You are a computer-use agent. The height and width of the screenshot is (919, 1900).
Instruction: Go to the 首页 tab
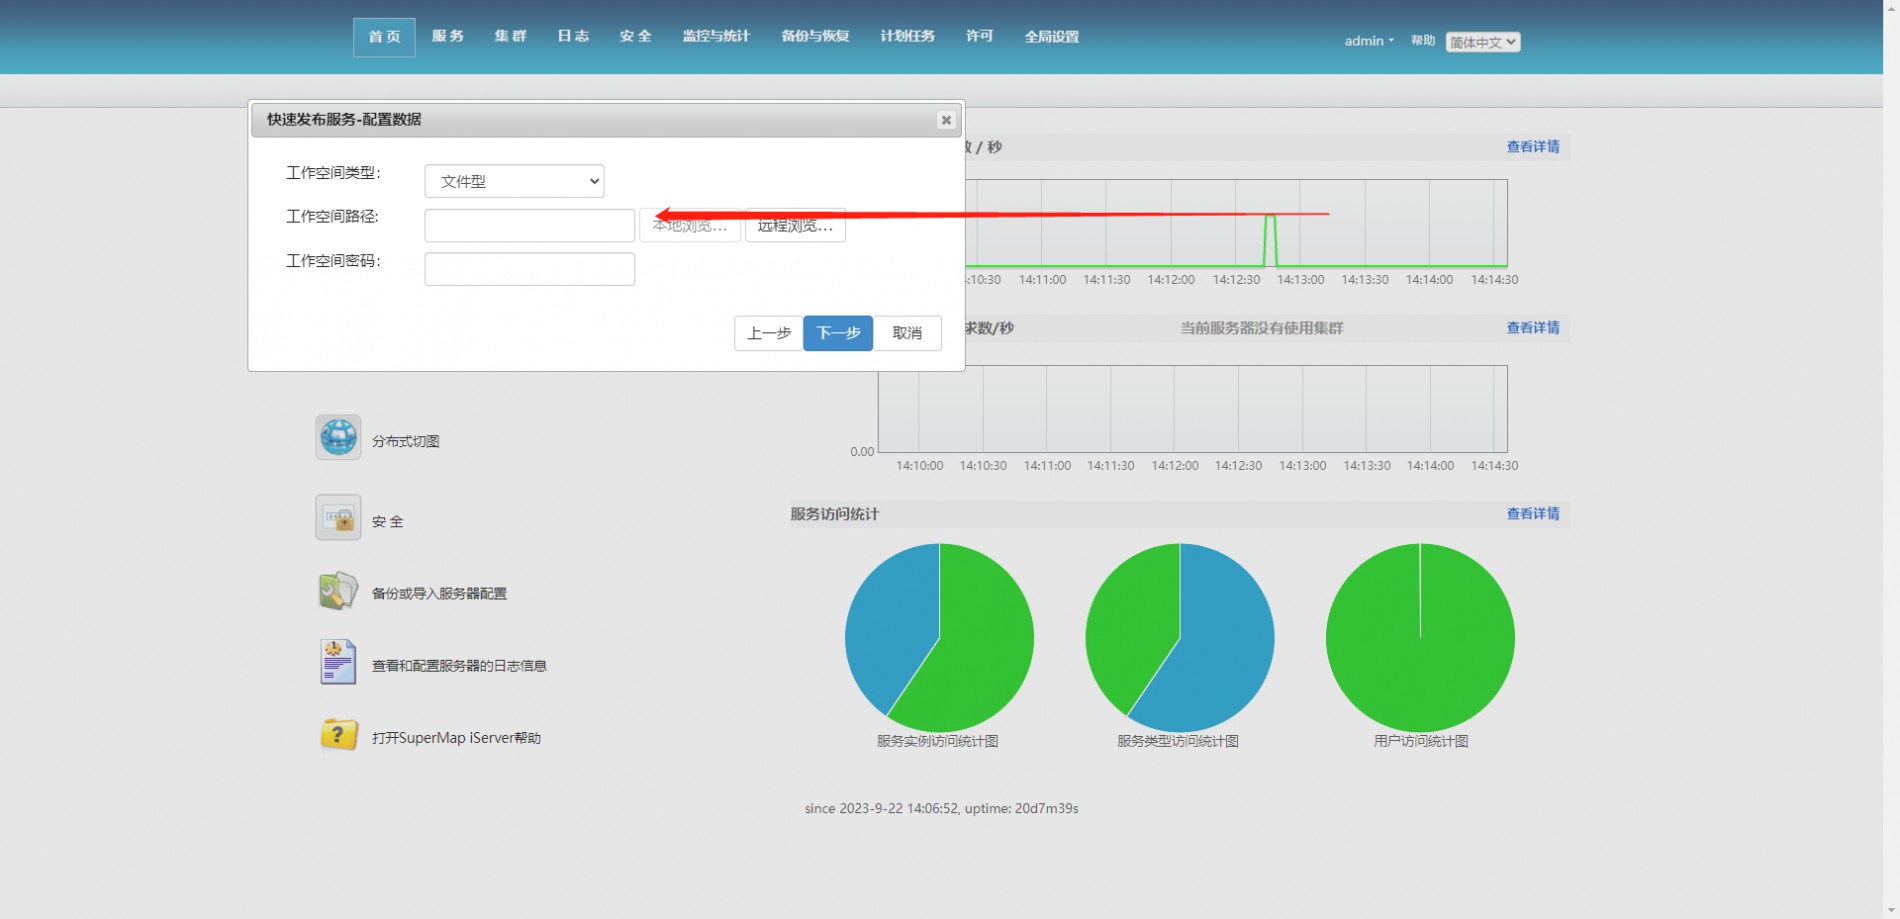384,37
